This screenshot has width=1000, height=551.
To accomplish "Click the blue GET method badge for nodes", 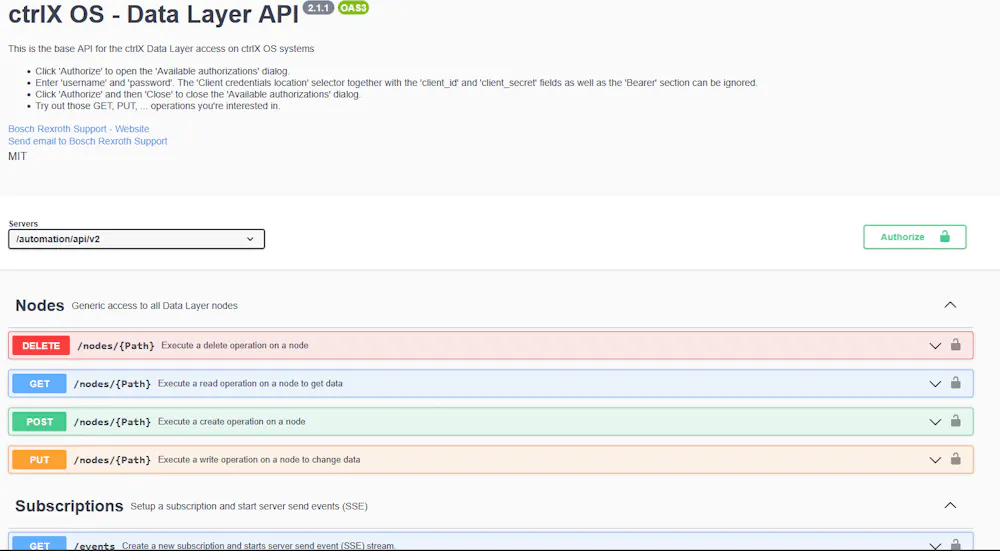I will click(40, 384).
